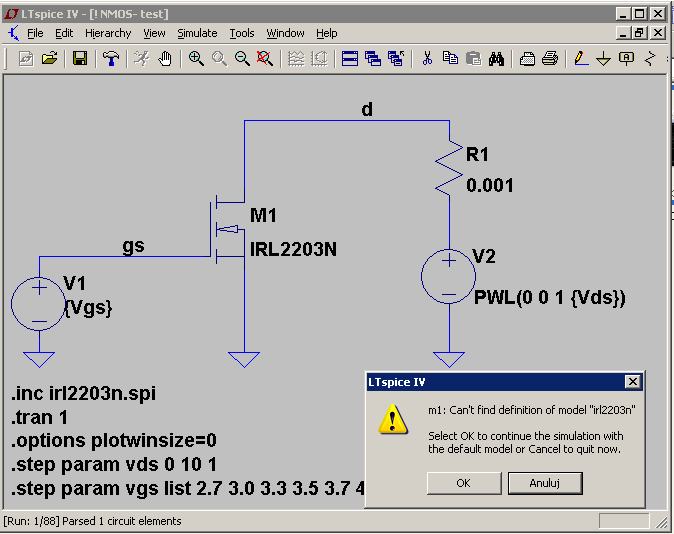Click the LTspice transistor document icon
The height and width of the screenshot is (534, 674).
(x=14, y=33)
